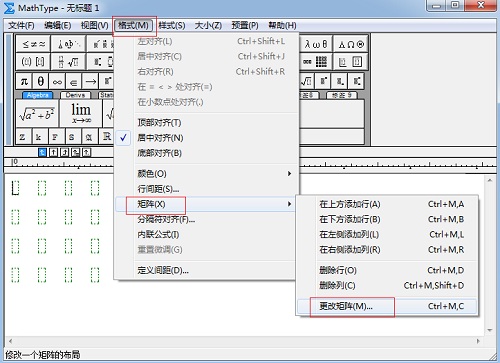Select 删除行(O) in submenu
The width and height of the screenshot is (500, 363).
coord(387,270)
